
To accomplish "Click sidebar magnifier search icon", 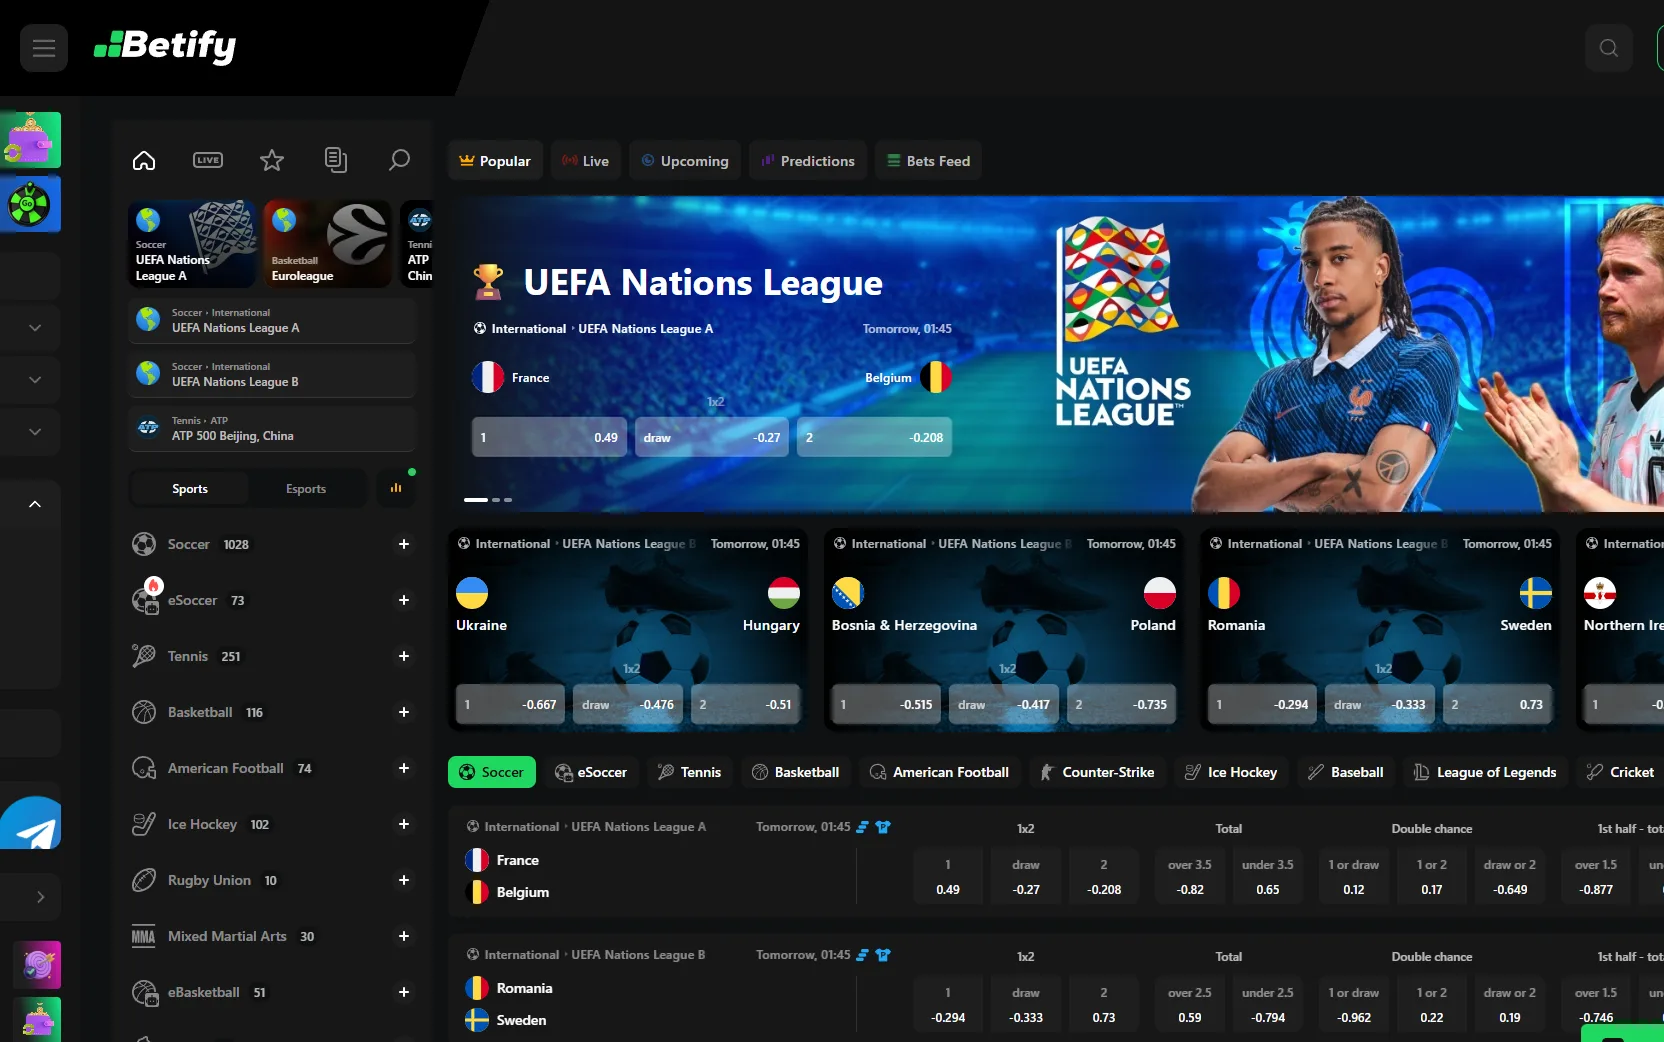I will tap(399, 160).
